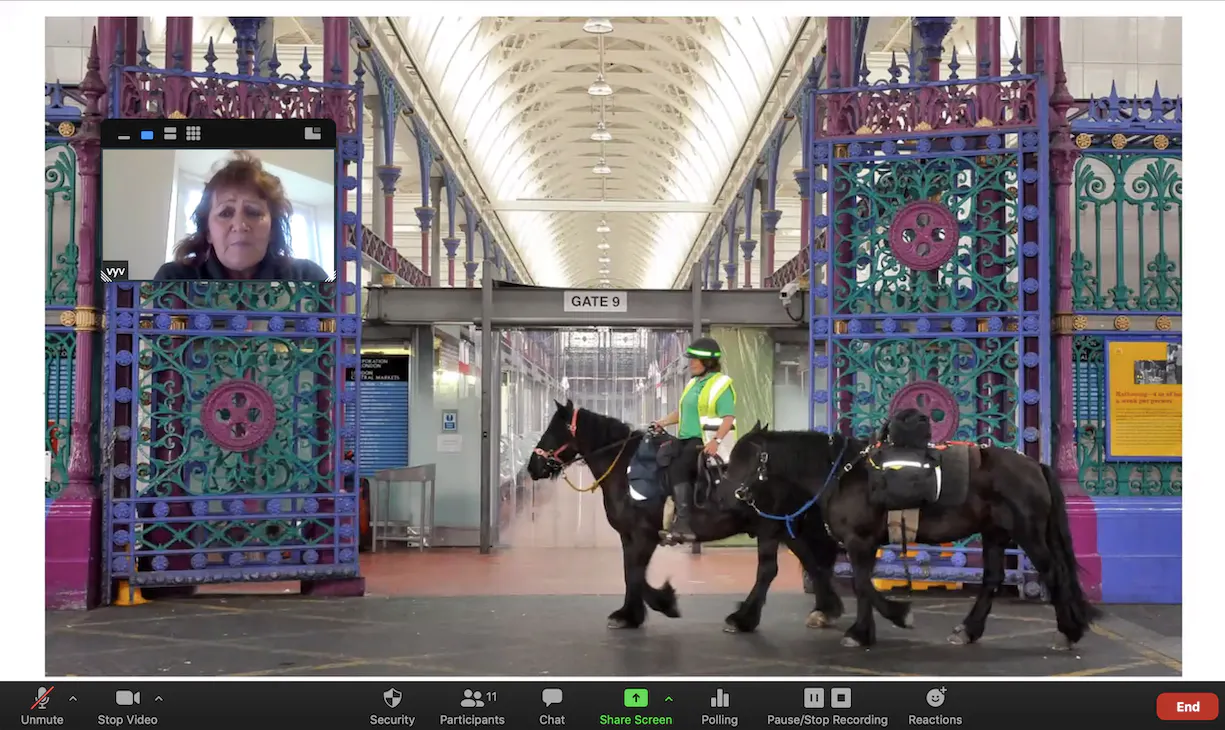Screen dimensions: 1225x730
Task: Open the Chat panel
Action: [x=552, y=706]
